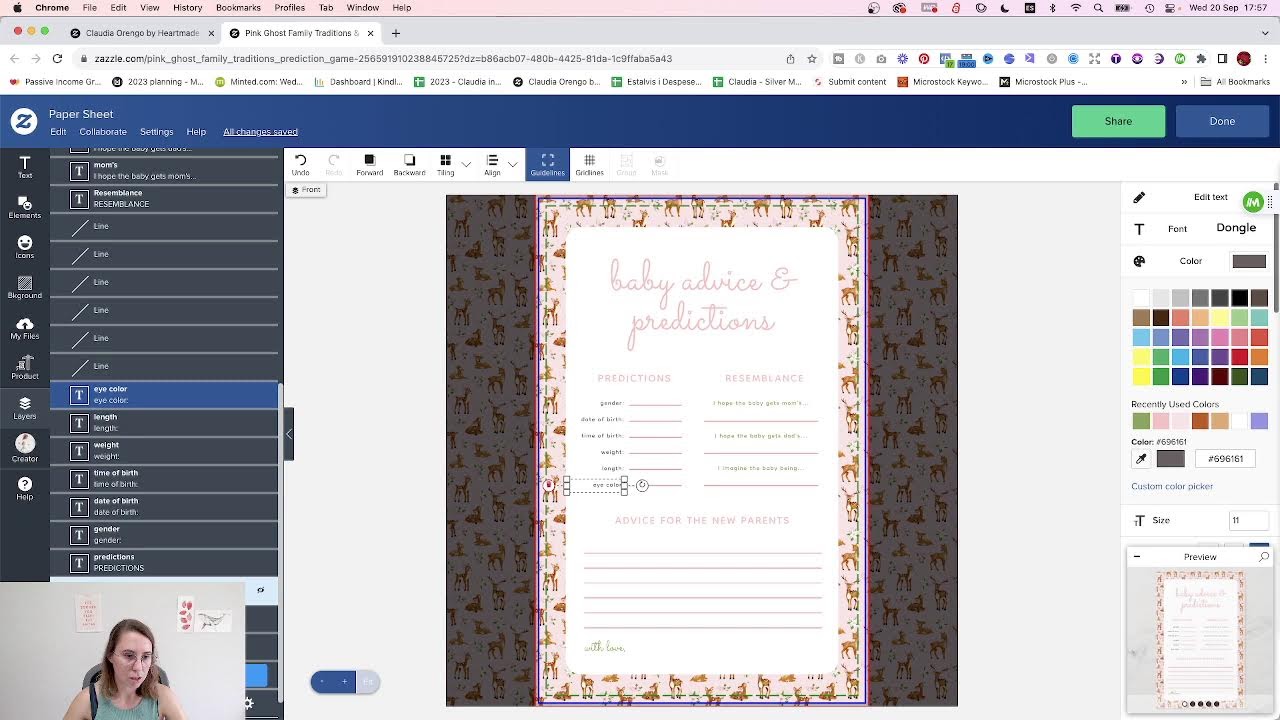Select the weight text layer
1280x720 pixels.
tap(164, 451)
